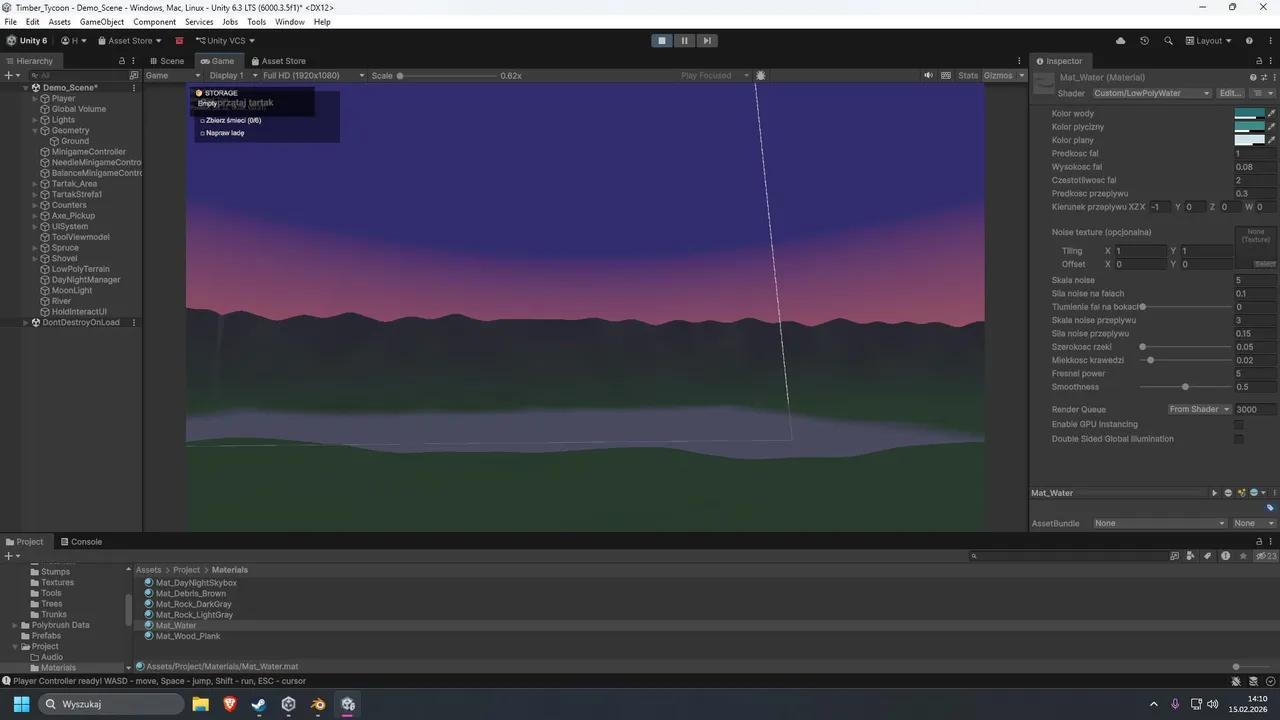Stop play mode with the stop button
This screenshot has height=720, width=1280.
[x=662, y=41]
